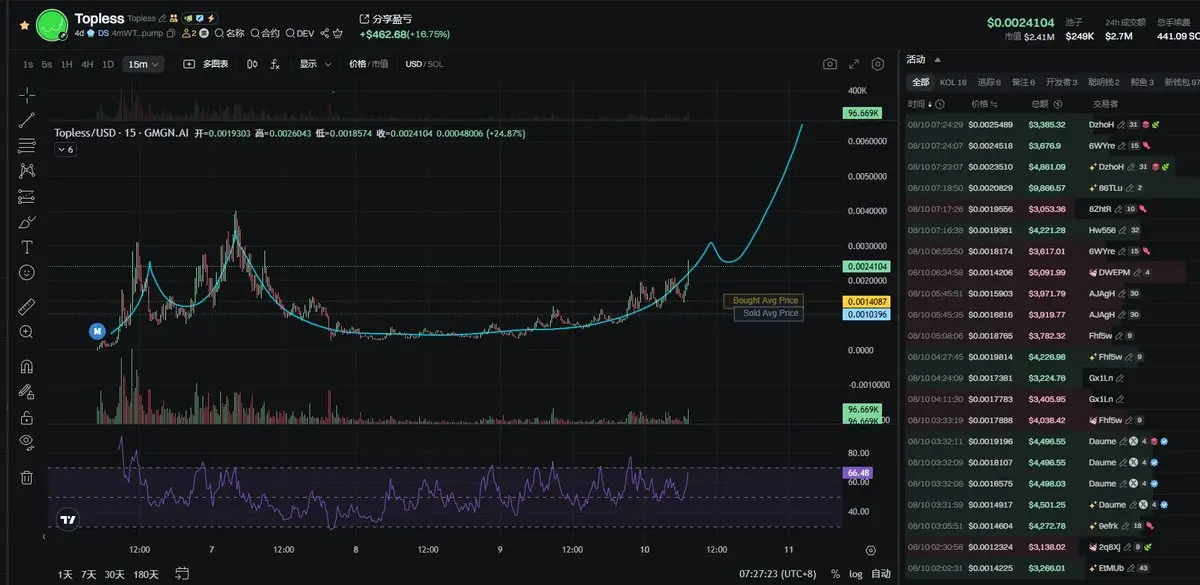Set the interval to 1s

(x=28, y=64)
